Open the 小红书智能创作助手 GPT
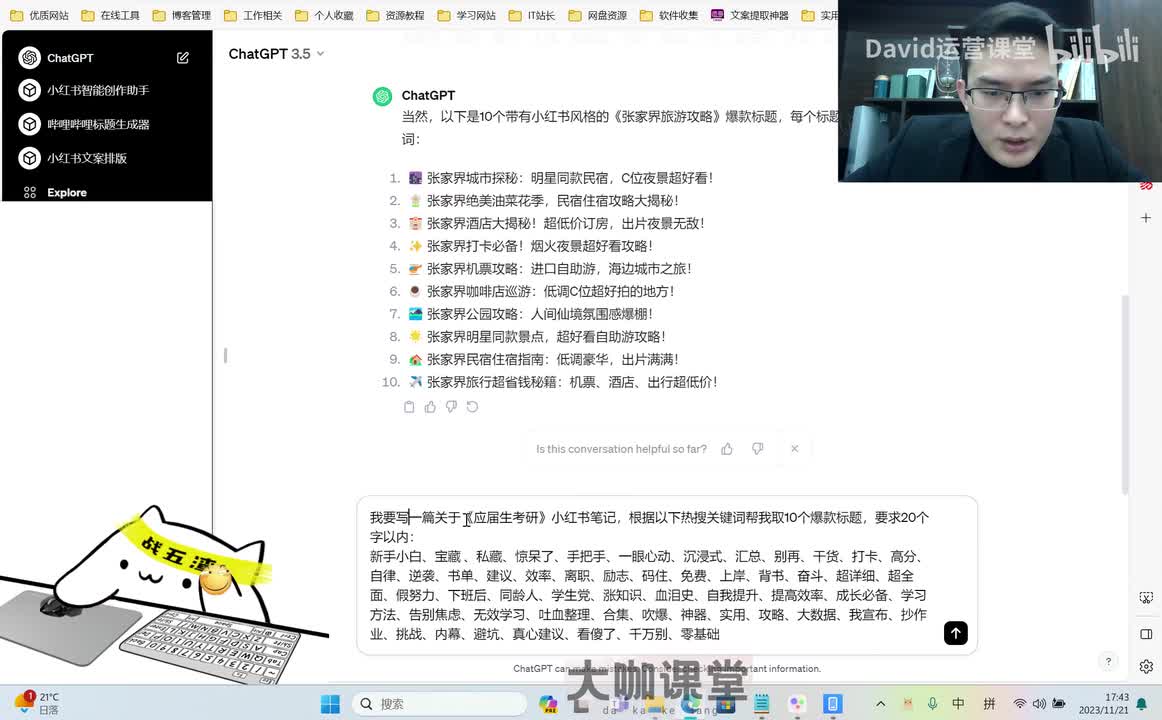 (97, 90)
